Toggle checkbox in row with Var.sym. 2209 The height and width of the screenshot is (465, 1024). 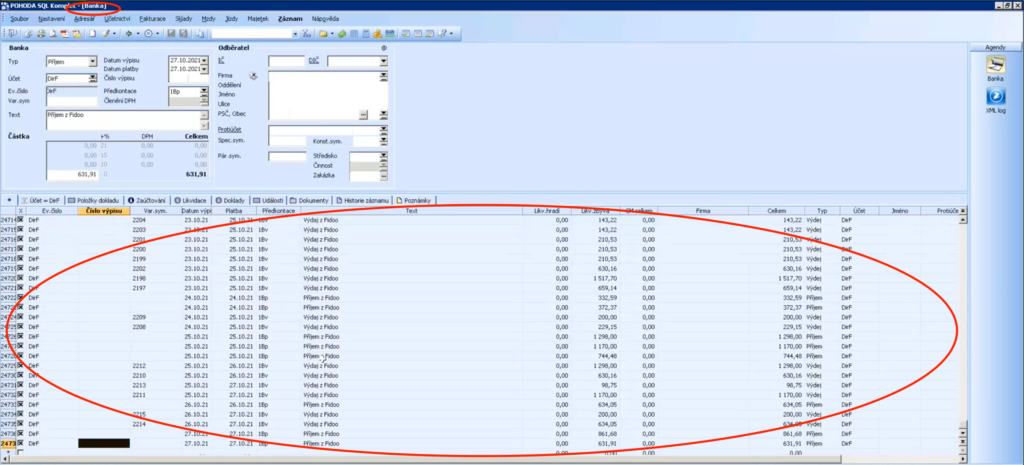[20, 317]
